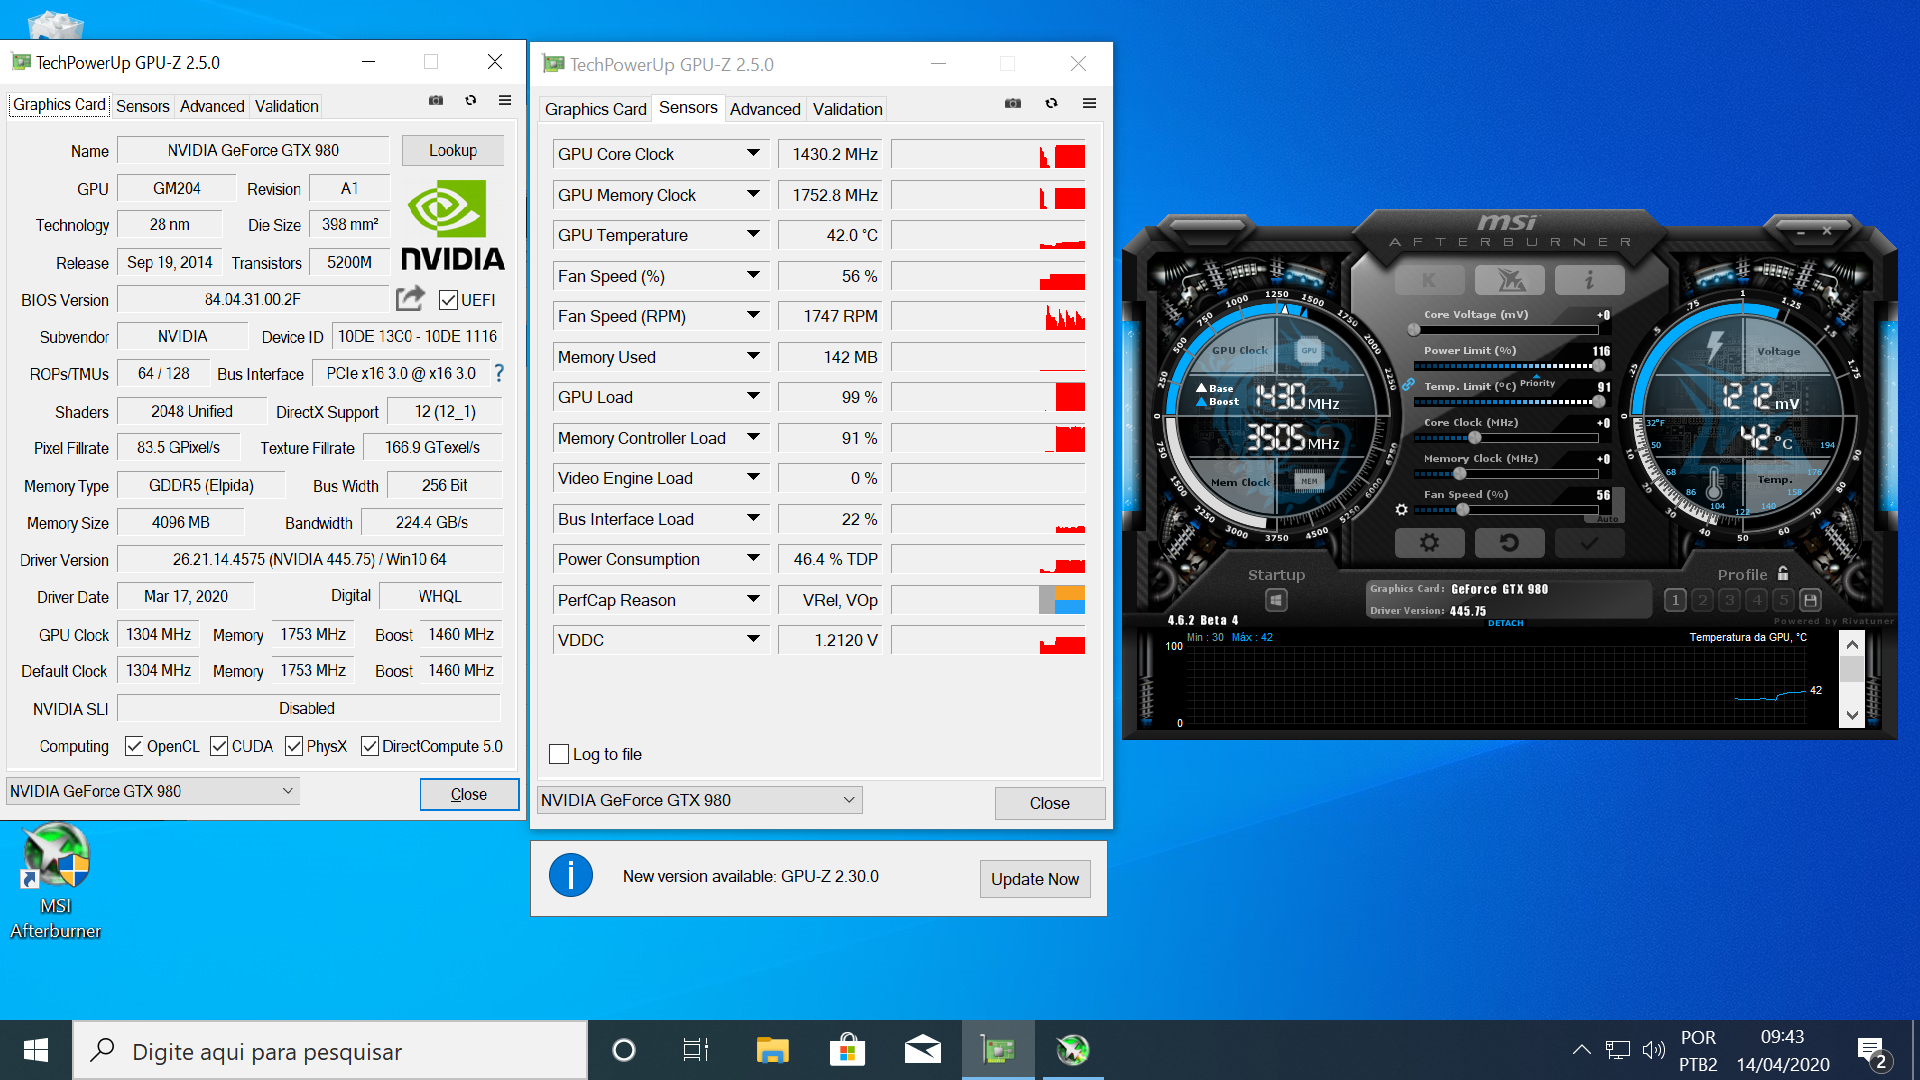Enable Log to file checkbox
The width and height of the screenshot is (1920, 1080).
(559, 754)
